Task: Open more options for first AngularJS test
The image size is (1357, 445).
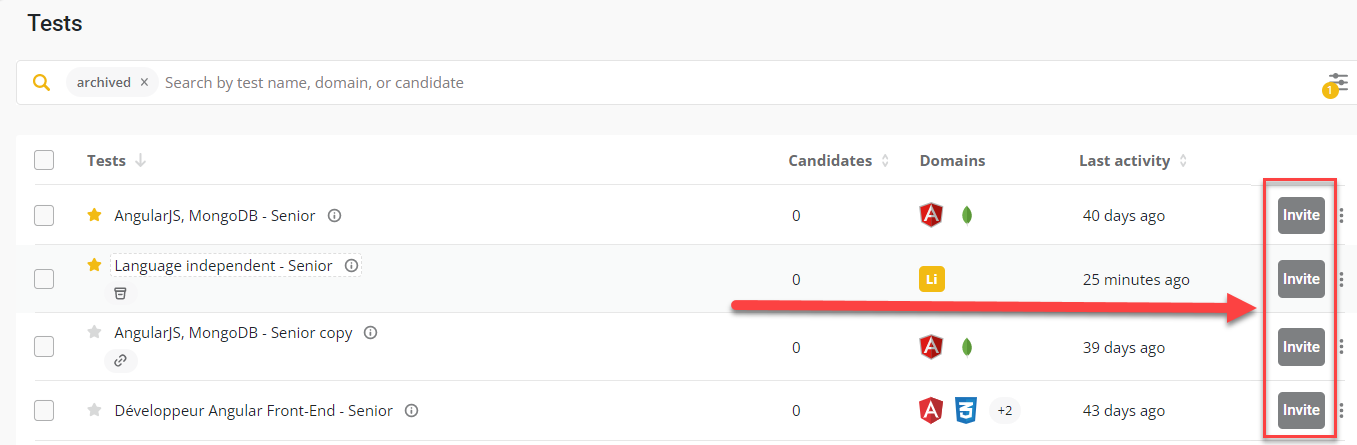Action: tap(1341, 215)
